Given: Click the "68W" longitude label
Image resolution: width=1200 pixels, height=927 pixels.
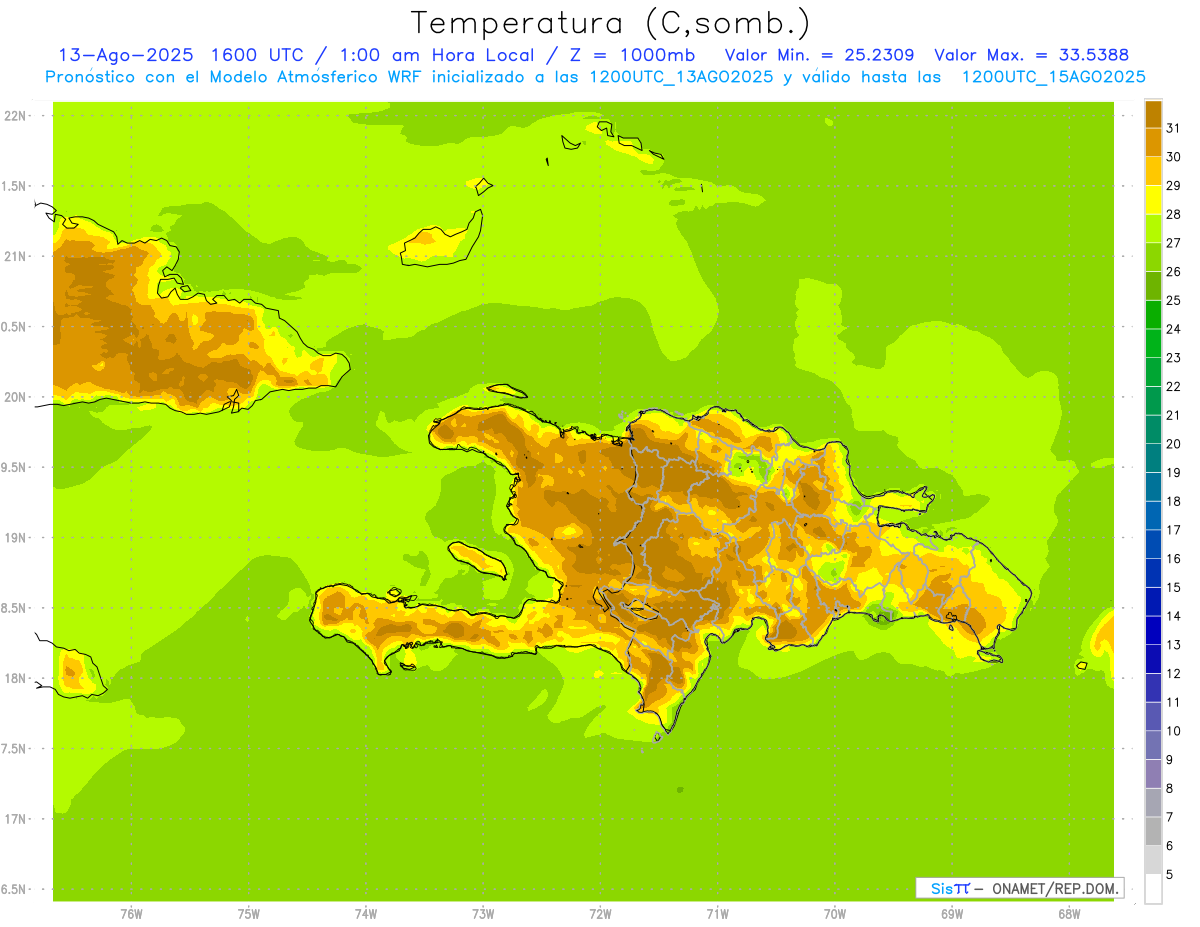Looking at the screenshot, I should (1069, 914).
